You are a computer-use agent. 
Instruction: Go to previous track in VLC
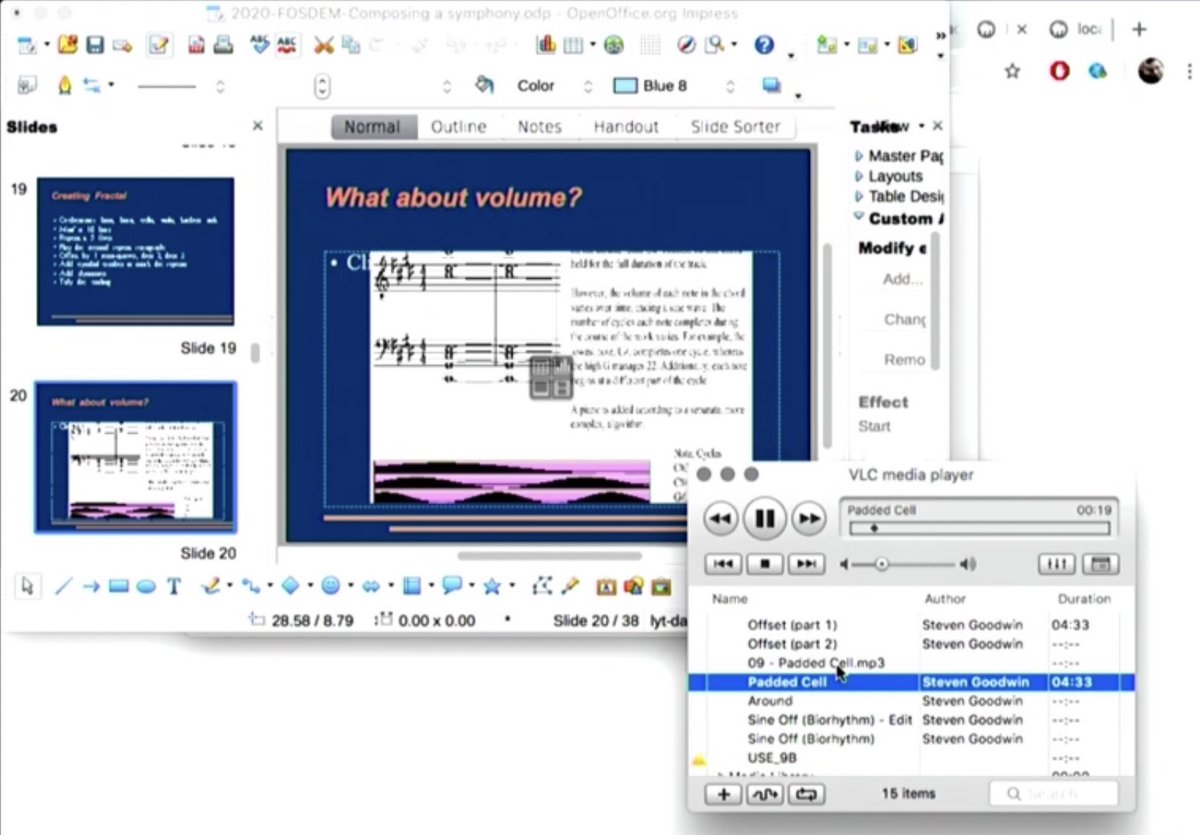click(x=723, y=564)
